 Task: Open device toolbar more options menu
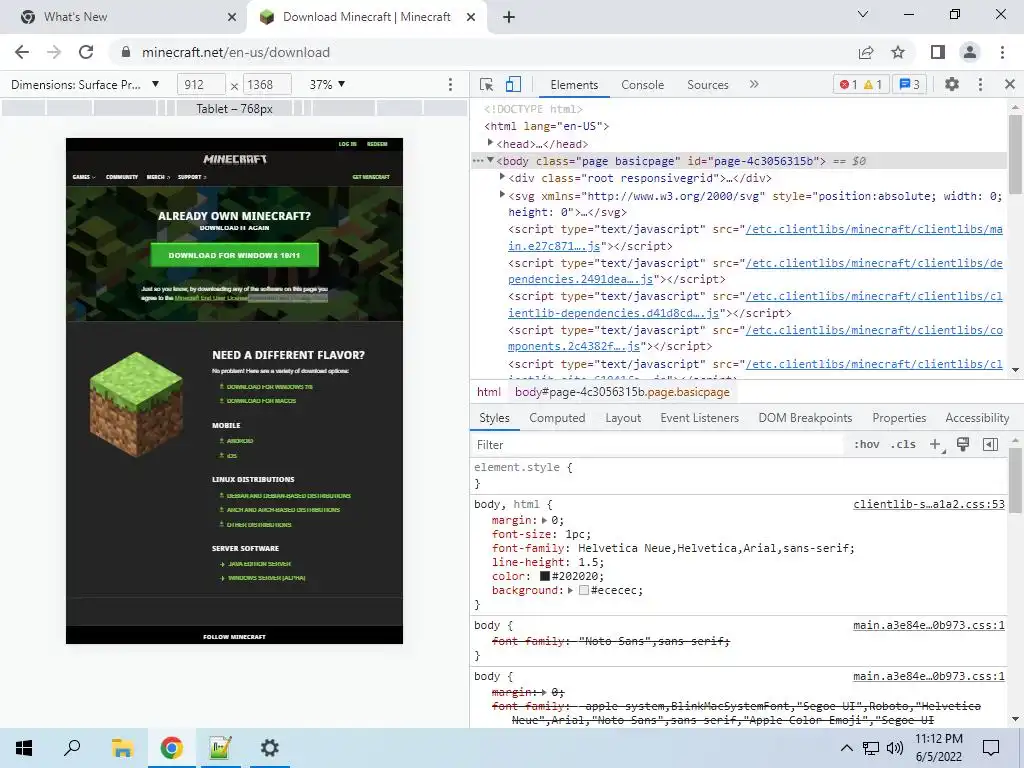coord(450,84)
